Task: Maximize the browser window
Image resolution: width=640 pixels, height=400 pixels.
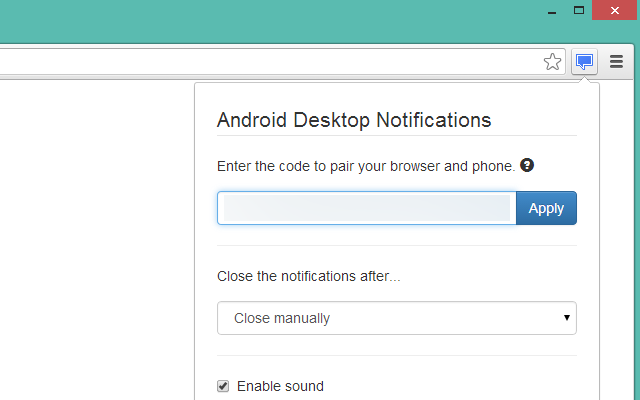Action: [579, 10]
